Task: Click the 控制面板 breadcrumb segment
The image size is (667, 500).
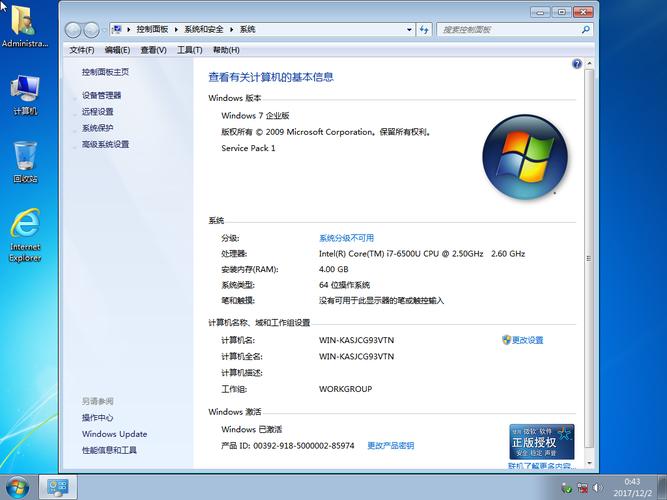Action: coord(152,29)
